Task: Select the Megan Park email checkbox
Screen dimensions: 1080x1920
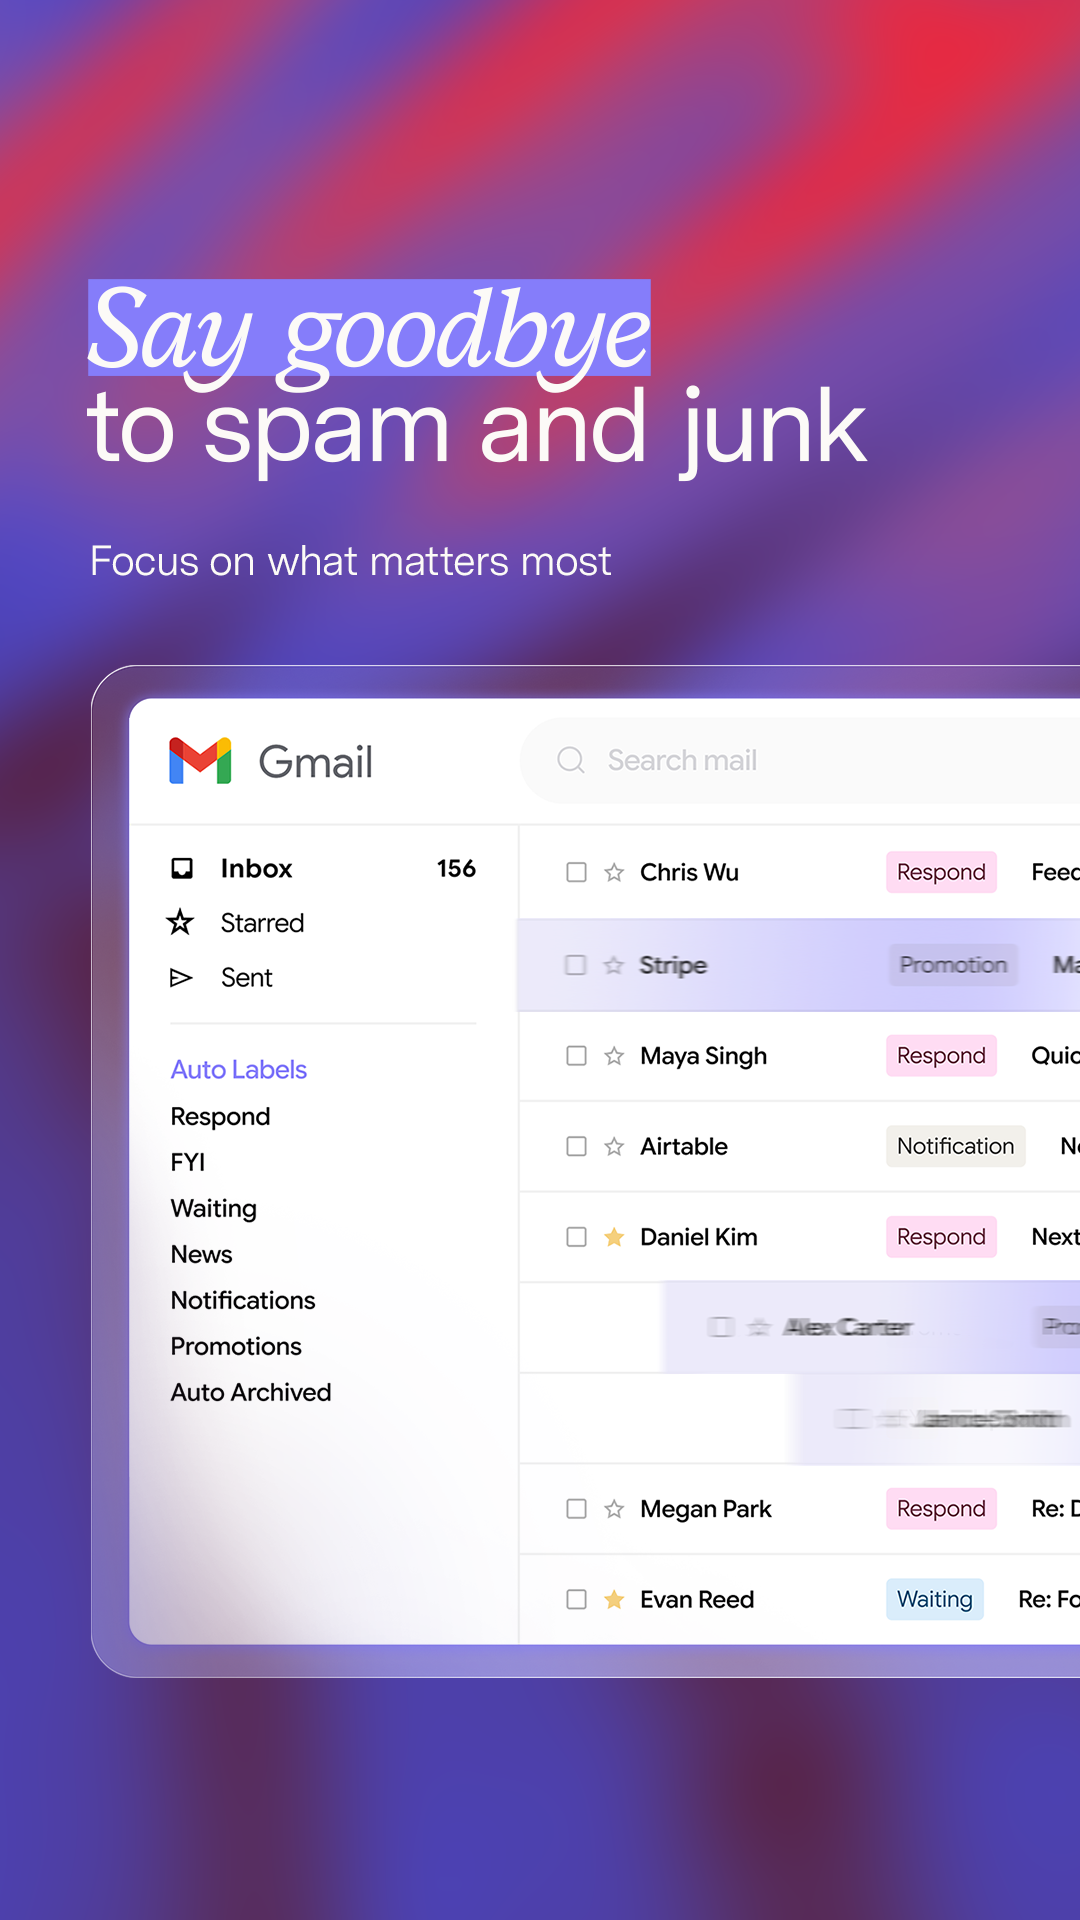Action: pos(577,1509)
